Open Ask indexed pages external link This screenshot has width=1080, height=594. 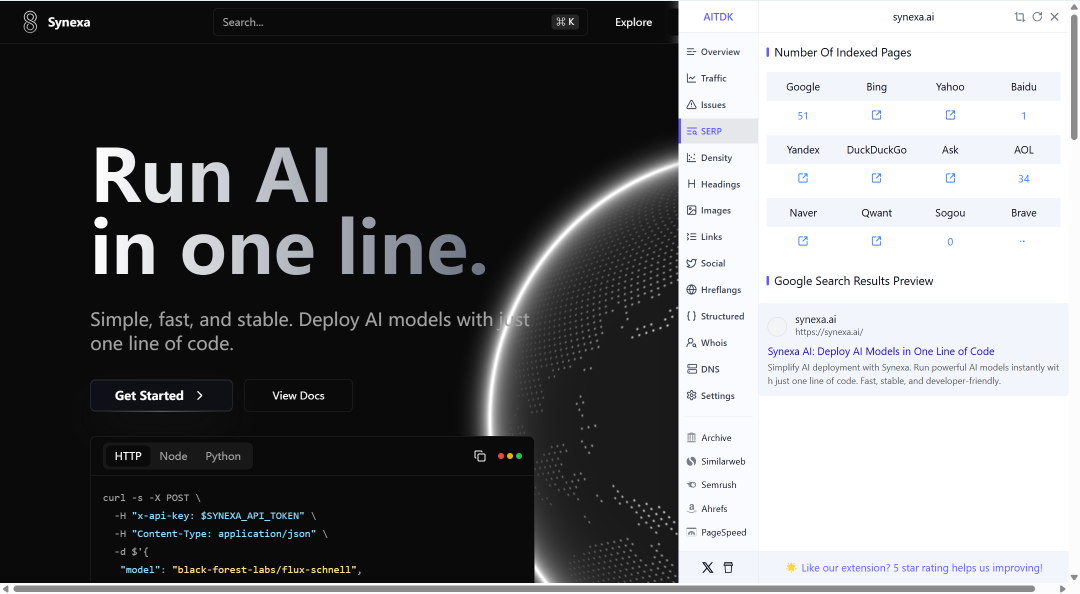950,178
